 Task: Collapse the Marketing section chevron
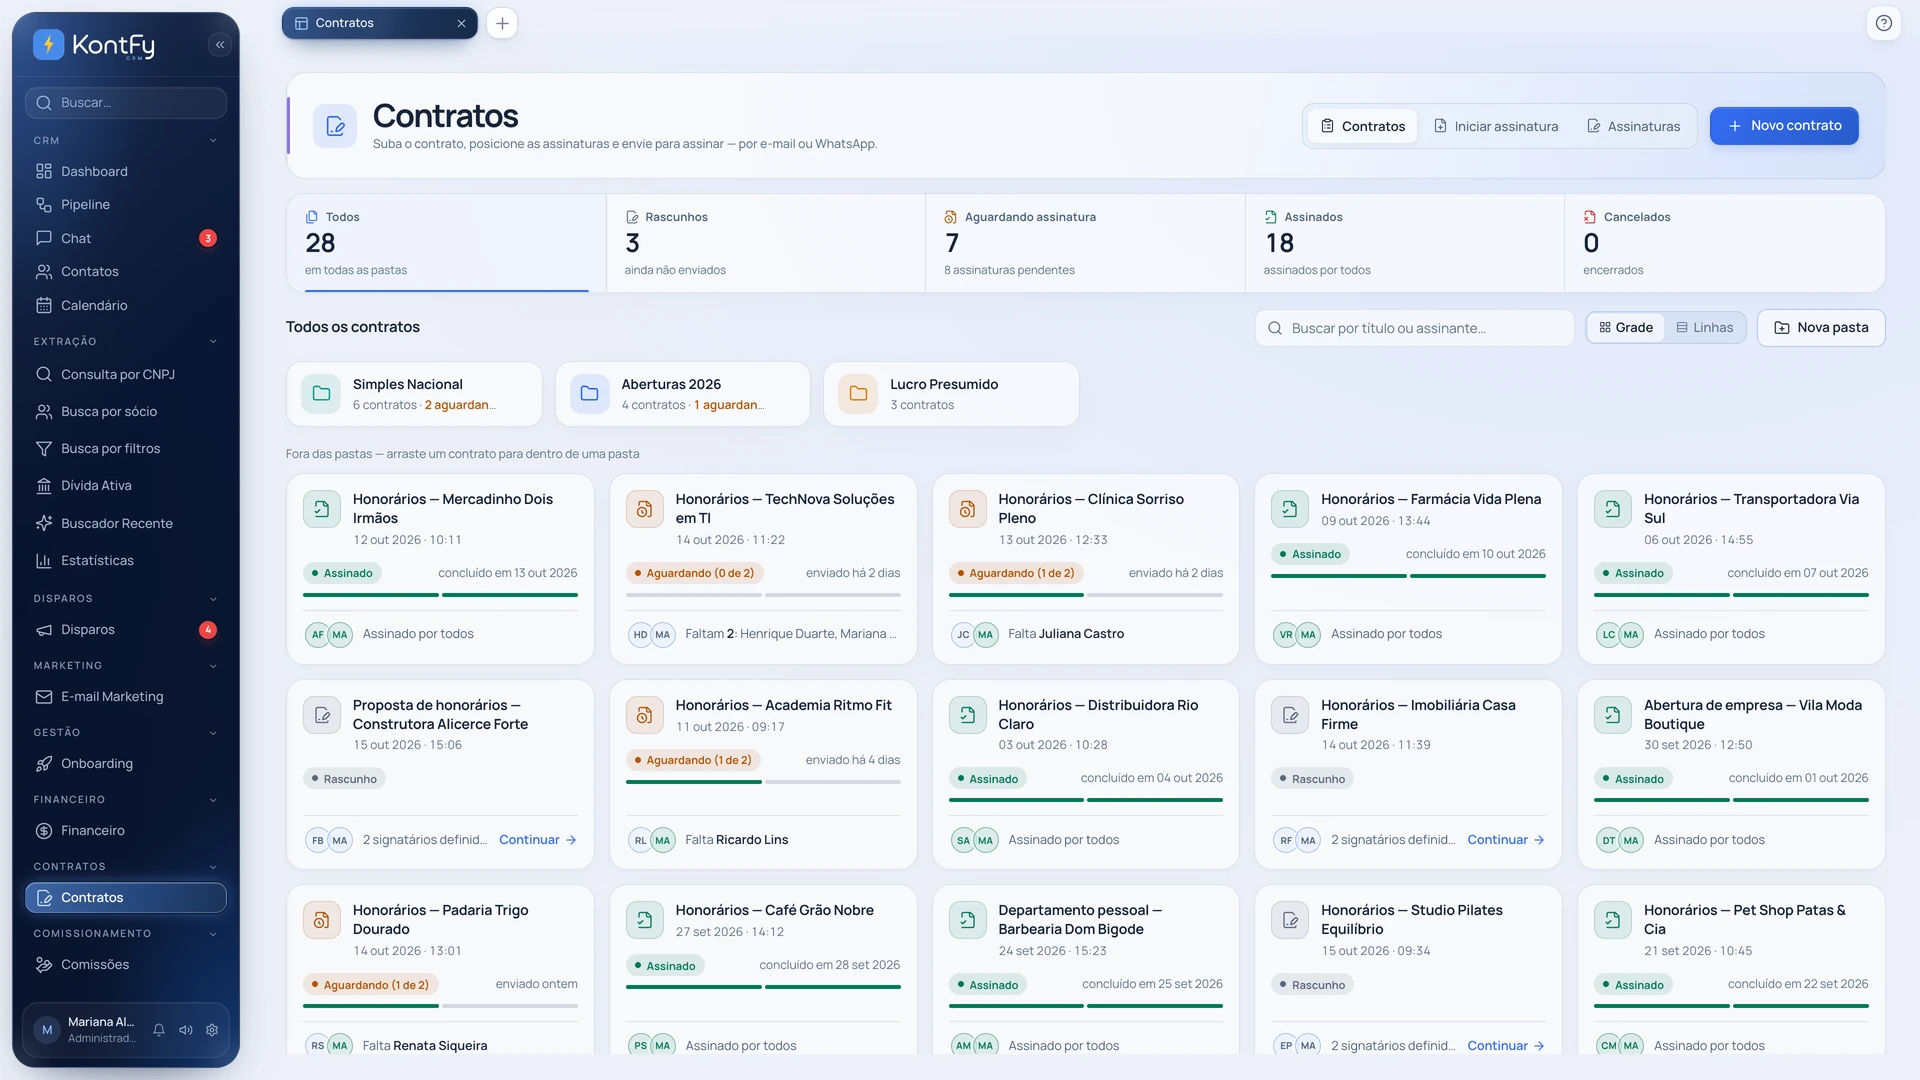pos(213,666)
